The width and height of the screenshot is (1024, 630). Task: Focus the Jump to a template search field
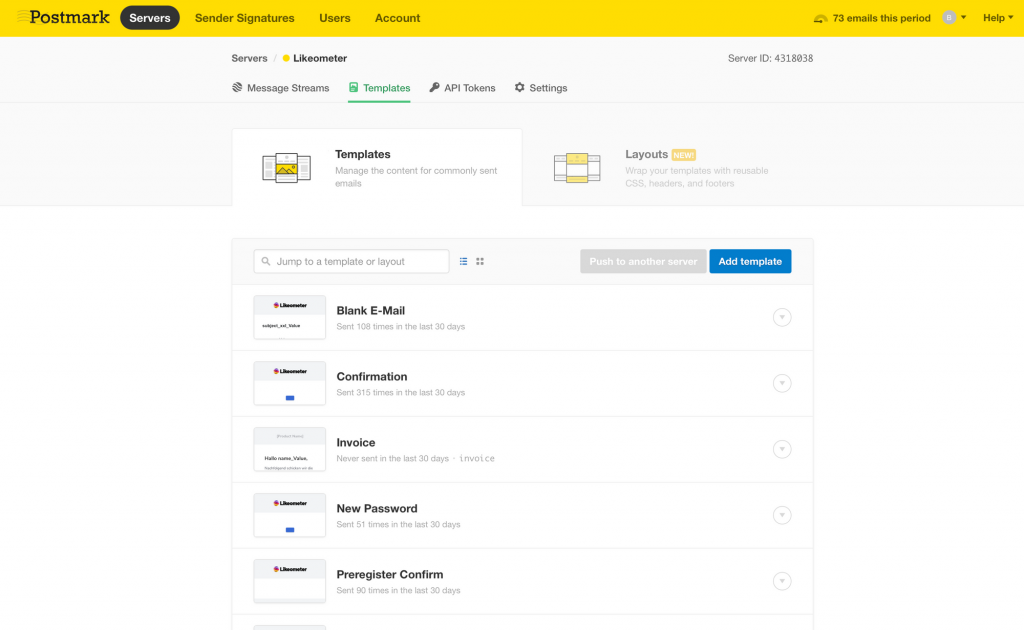[351, 261]
